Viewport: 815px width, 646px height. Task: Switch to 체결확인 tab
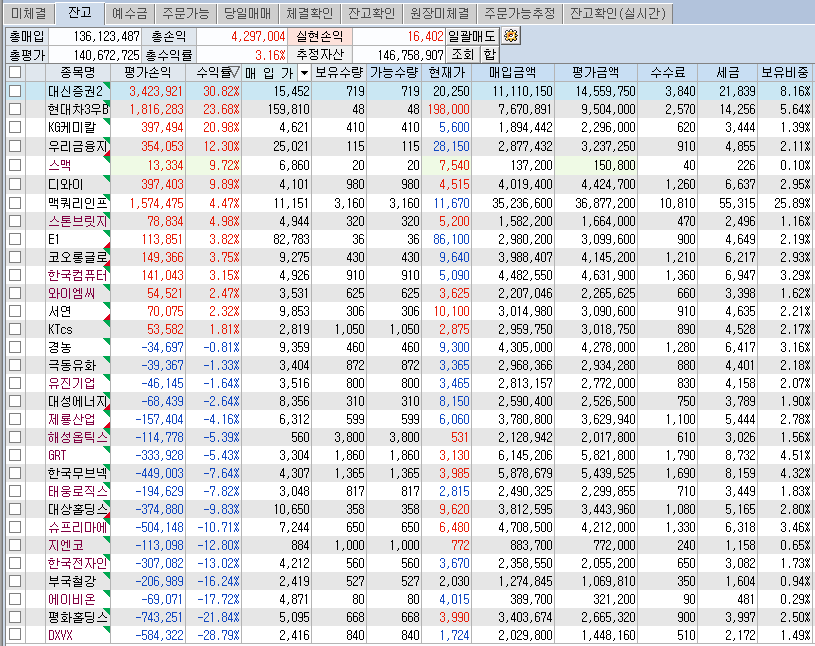[309, 13]
